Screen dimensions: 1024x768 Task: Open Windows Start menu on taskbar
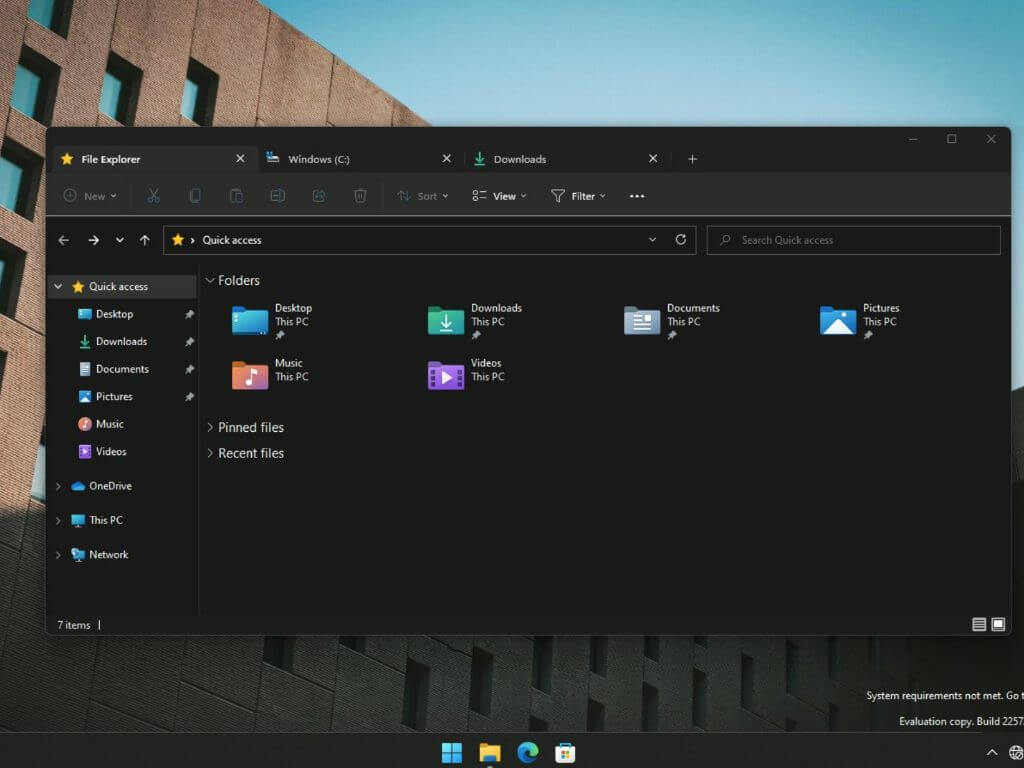coord(451,752)
